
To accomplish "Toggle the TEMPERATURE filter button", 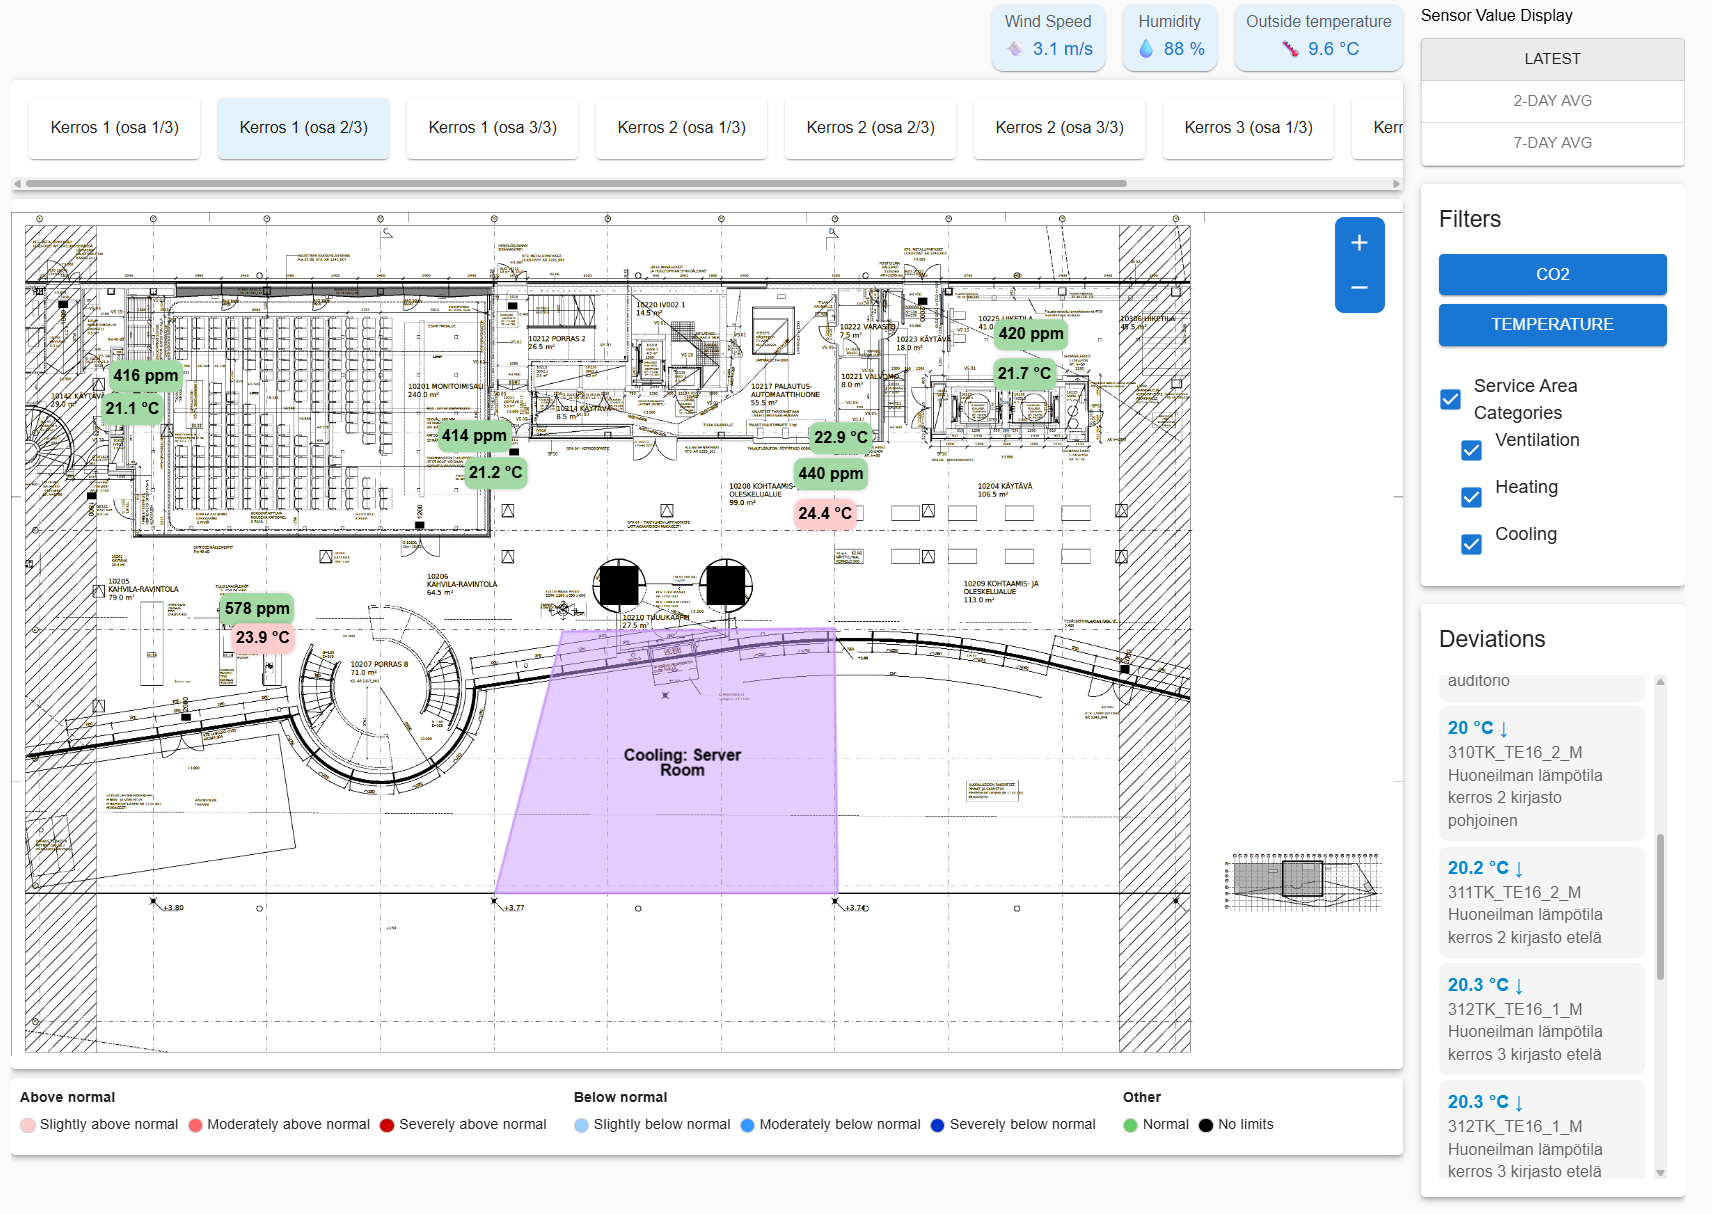I will pyautogui.click(x=1553, y=325).
